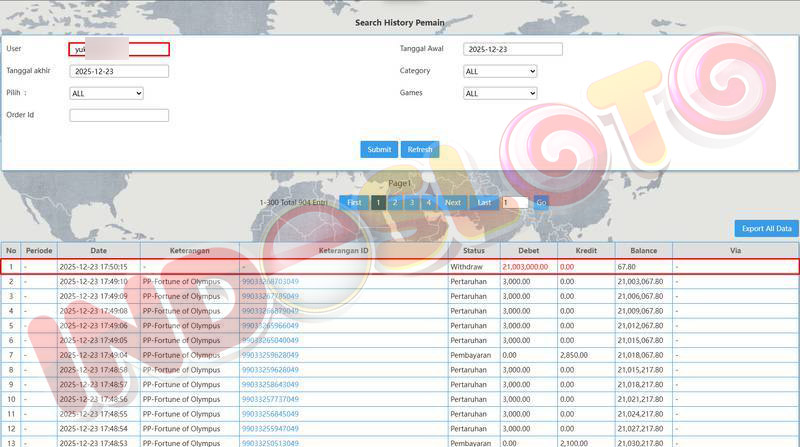Open Keterangan ID link 99033259628049 in row 7
This screenshot has width=800, height=447.
click(x=270, y=355)
